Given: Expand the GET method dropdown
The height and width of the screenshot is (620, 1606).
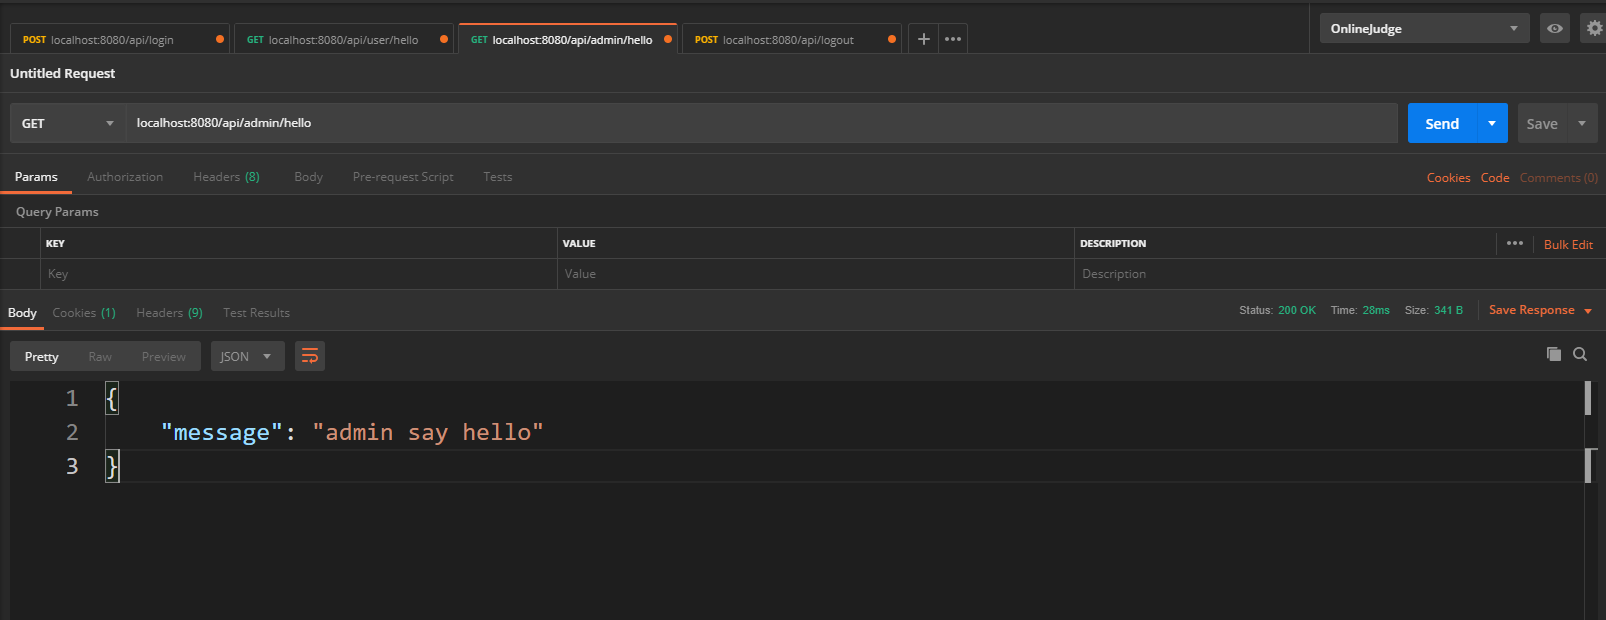Looking at the screenshot, I should click(x=67, y=123).
